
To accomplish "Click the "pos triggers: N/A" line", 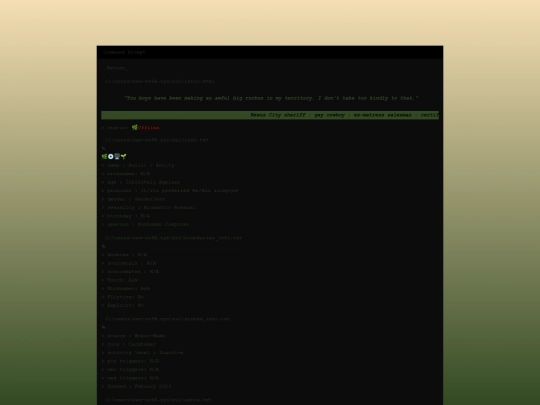I will click(x=130, y=361).
